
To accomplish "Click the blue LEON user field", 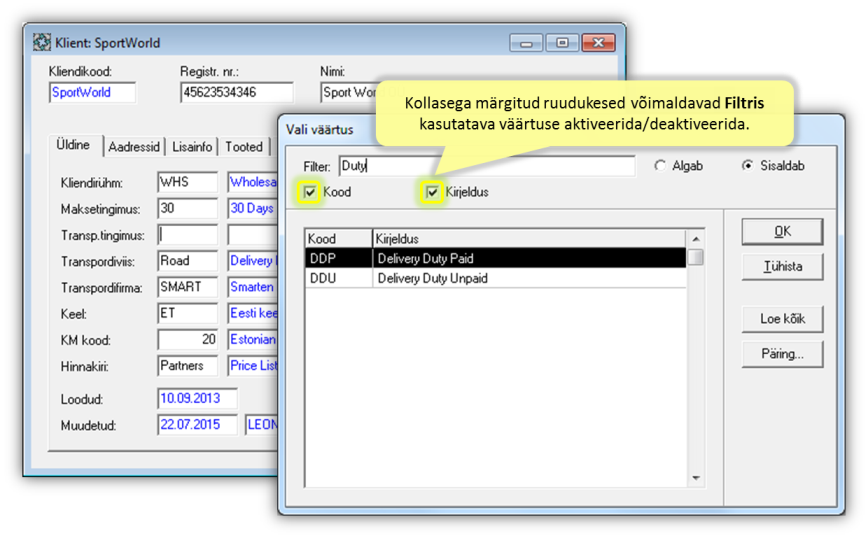I will click(x=261, y=425).
